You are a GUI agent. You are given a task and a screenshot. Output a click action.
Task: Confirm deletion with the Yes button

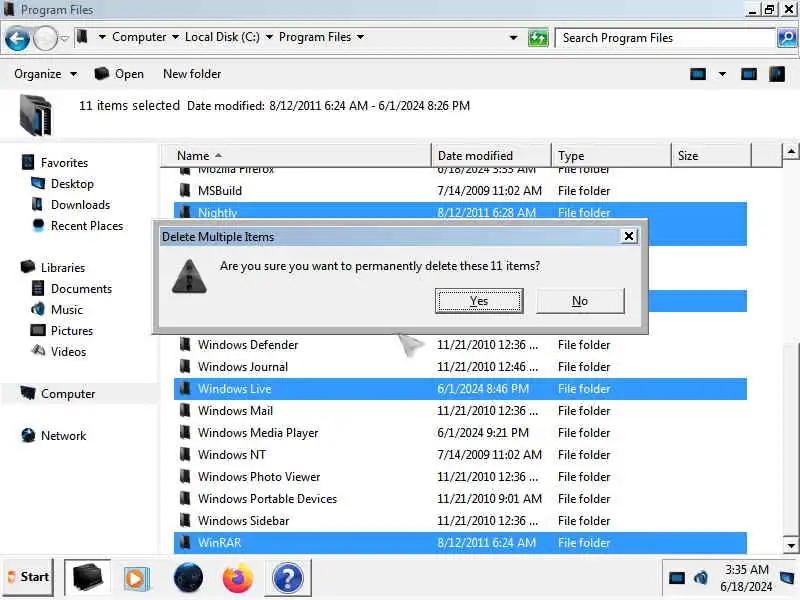tap(479, 301)
